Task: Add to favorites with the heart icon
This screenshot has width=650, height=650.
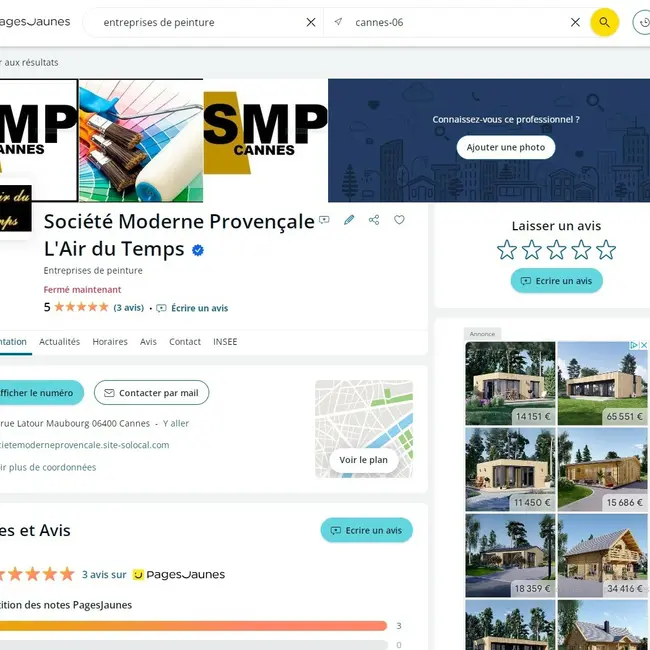Action: click(399, 220)
